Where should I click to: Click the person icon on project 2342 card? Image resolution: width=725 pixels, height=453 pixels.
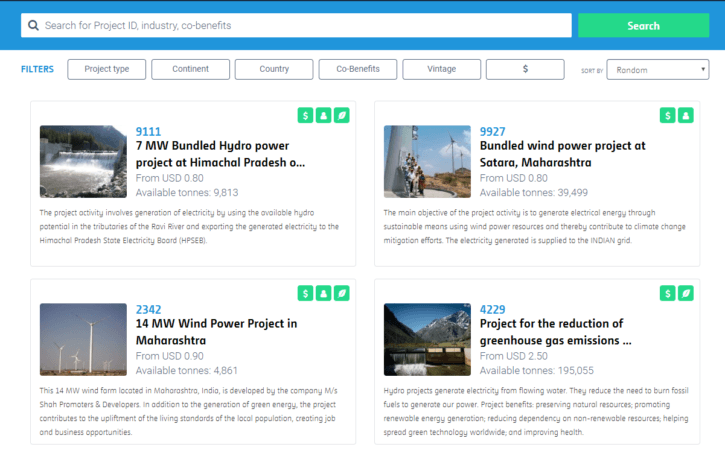pyautogui.click(x=323, y=293)
